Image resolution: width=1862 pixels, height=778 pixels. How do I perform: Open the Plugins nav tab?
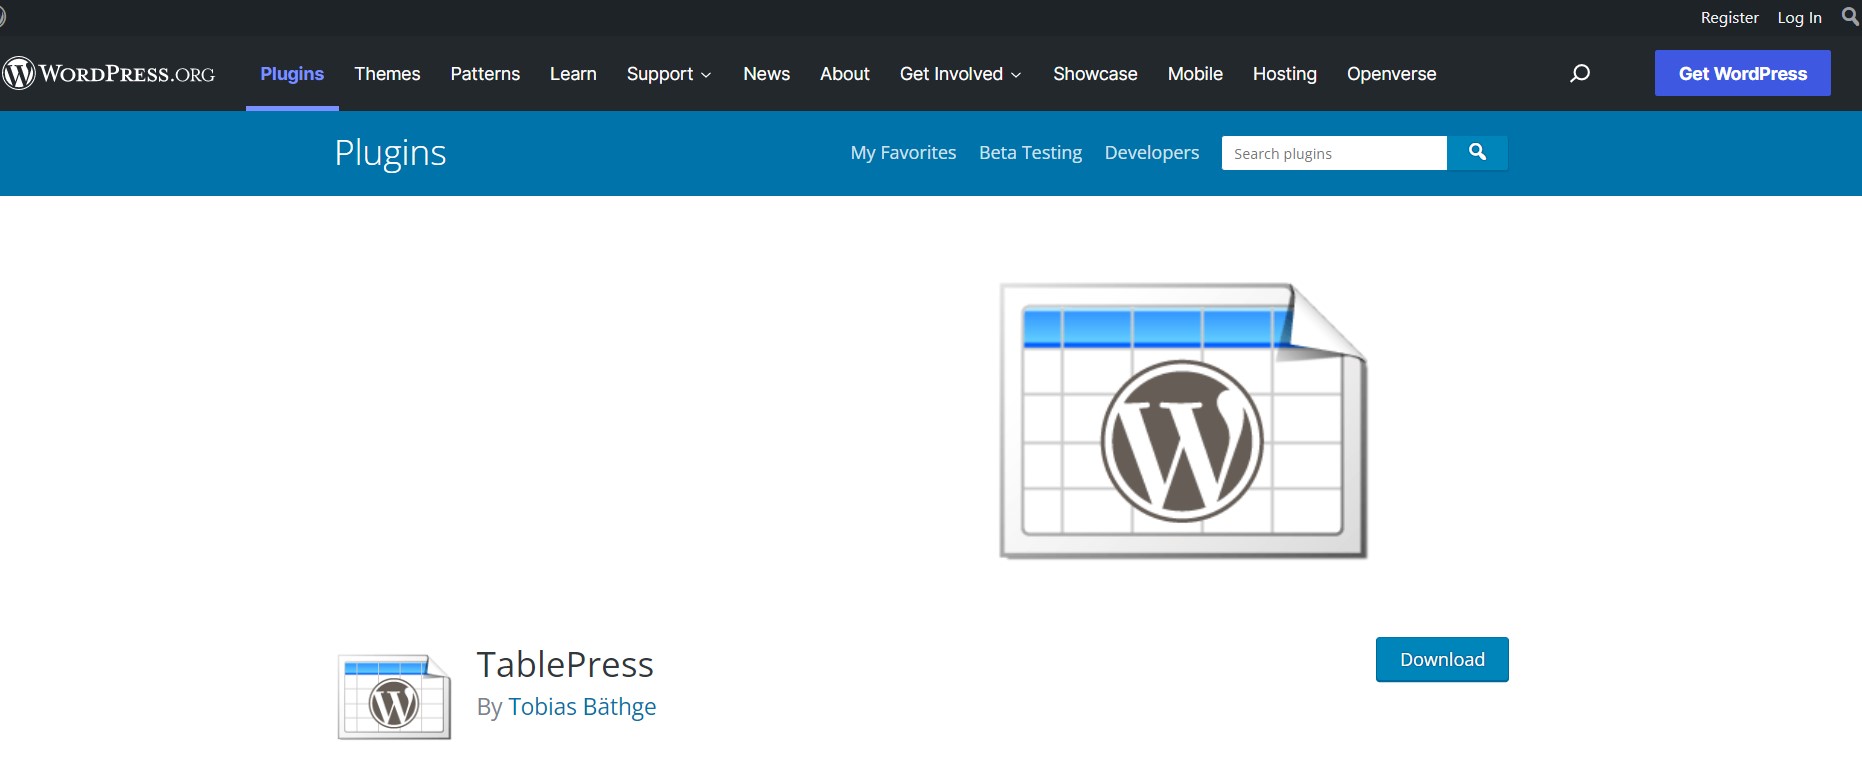[292, 74]
